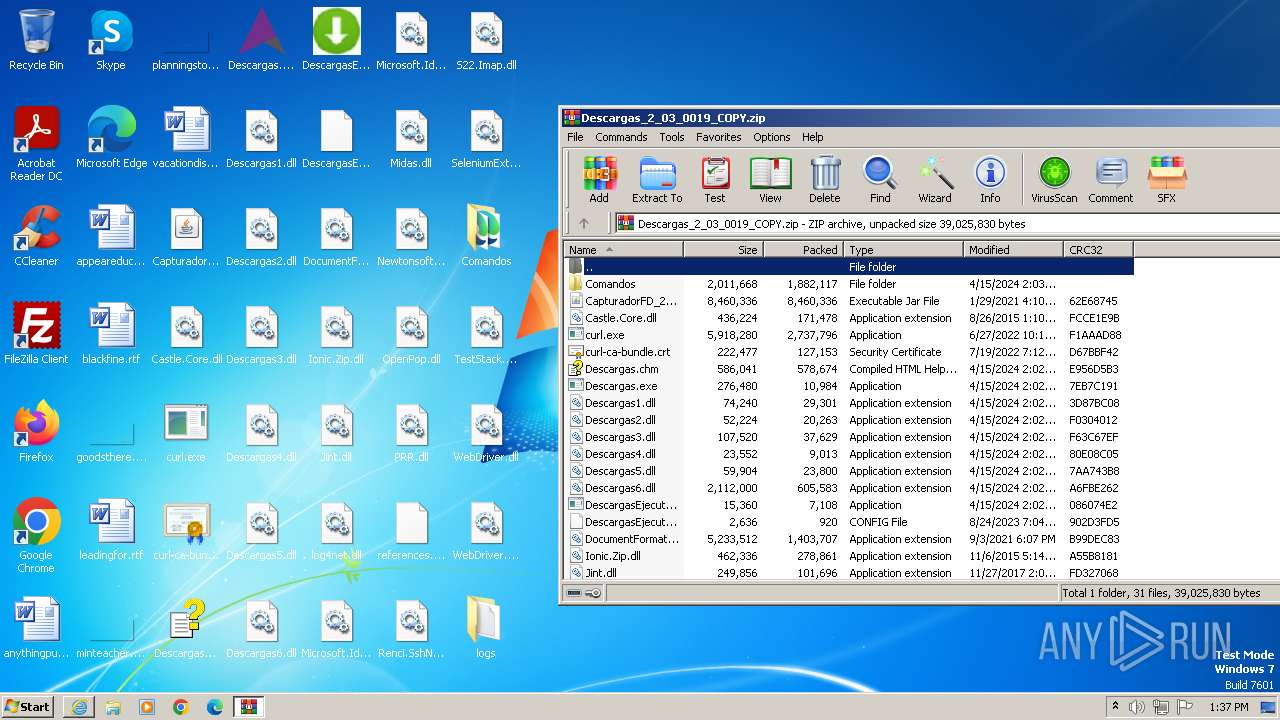1280x720 pixels.
Task: Select Descargas.chm in archive list
Action: pyautogui.click(x=850, y=369)
